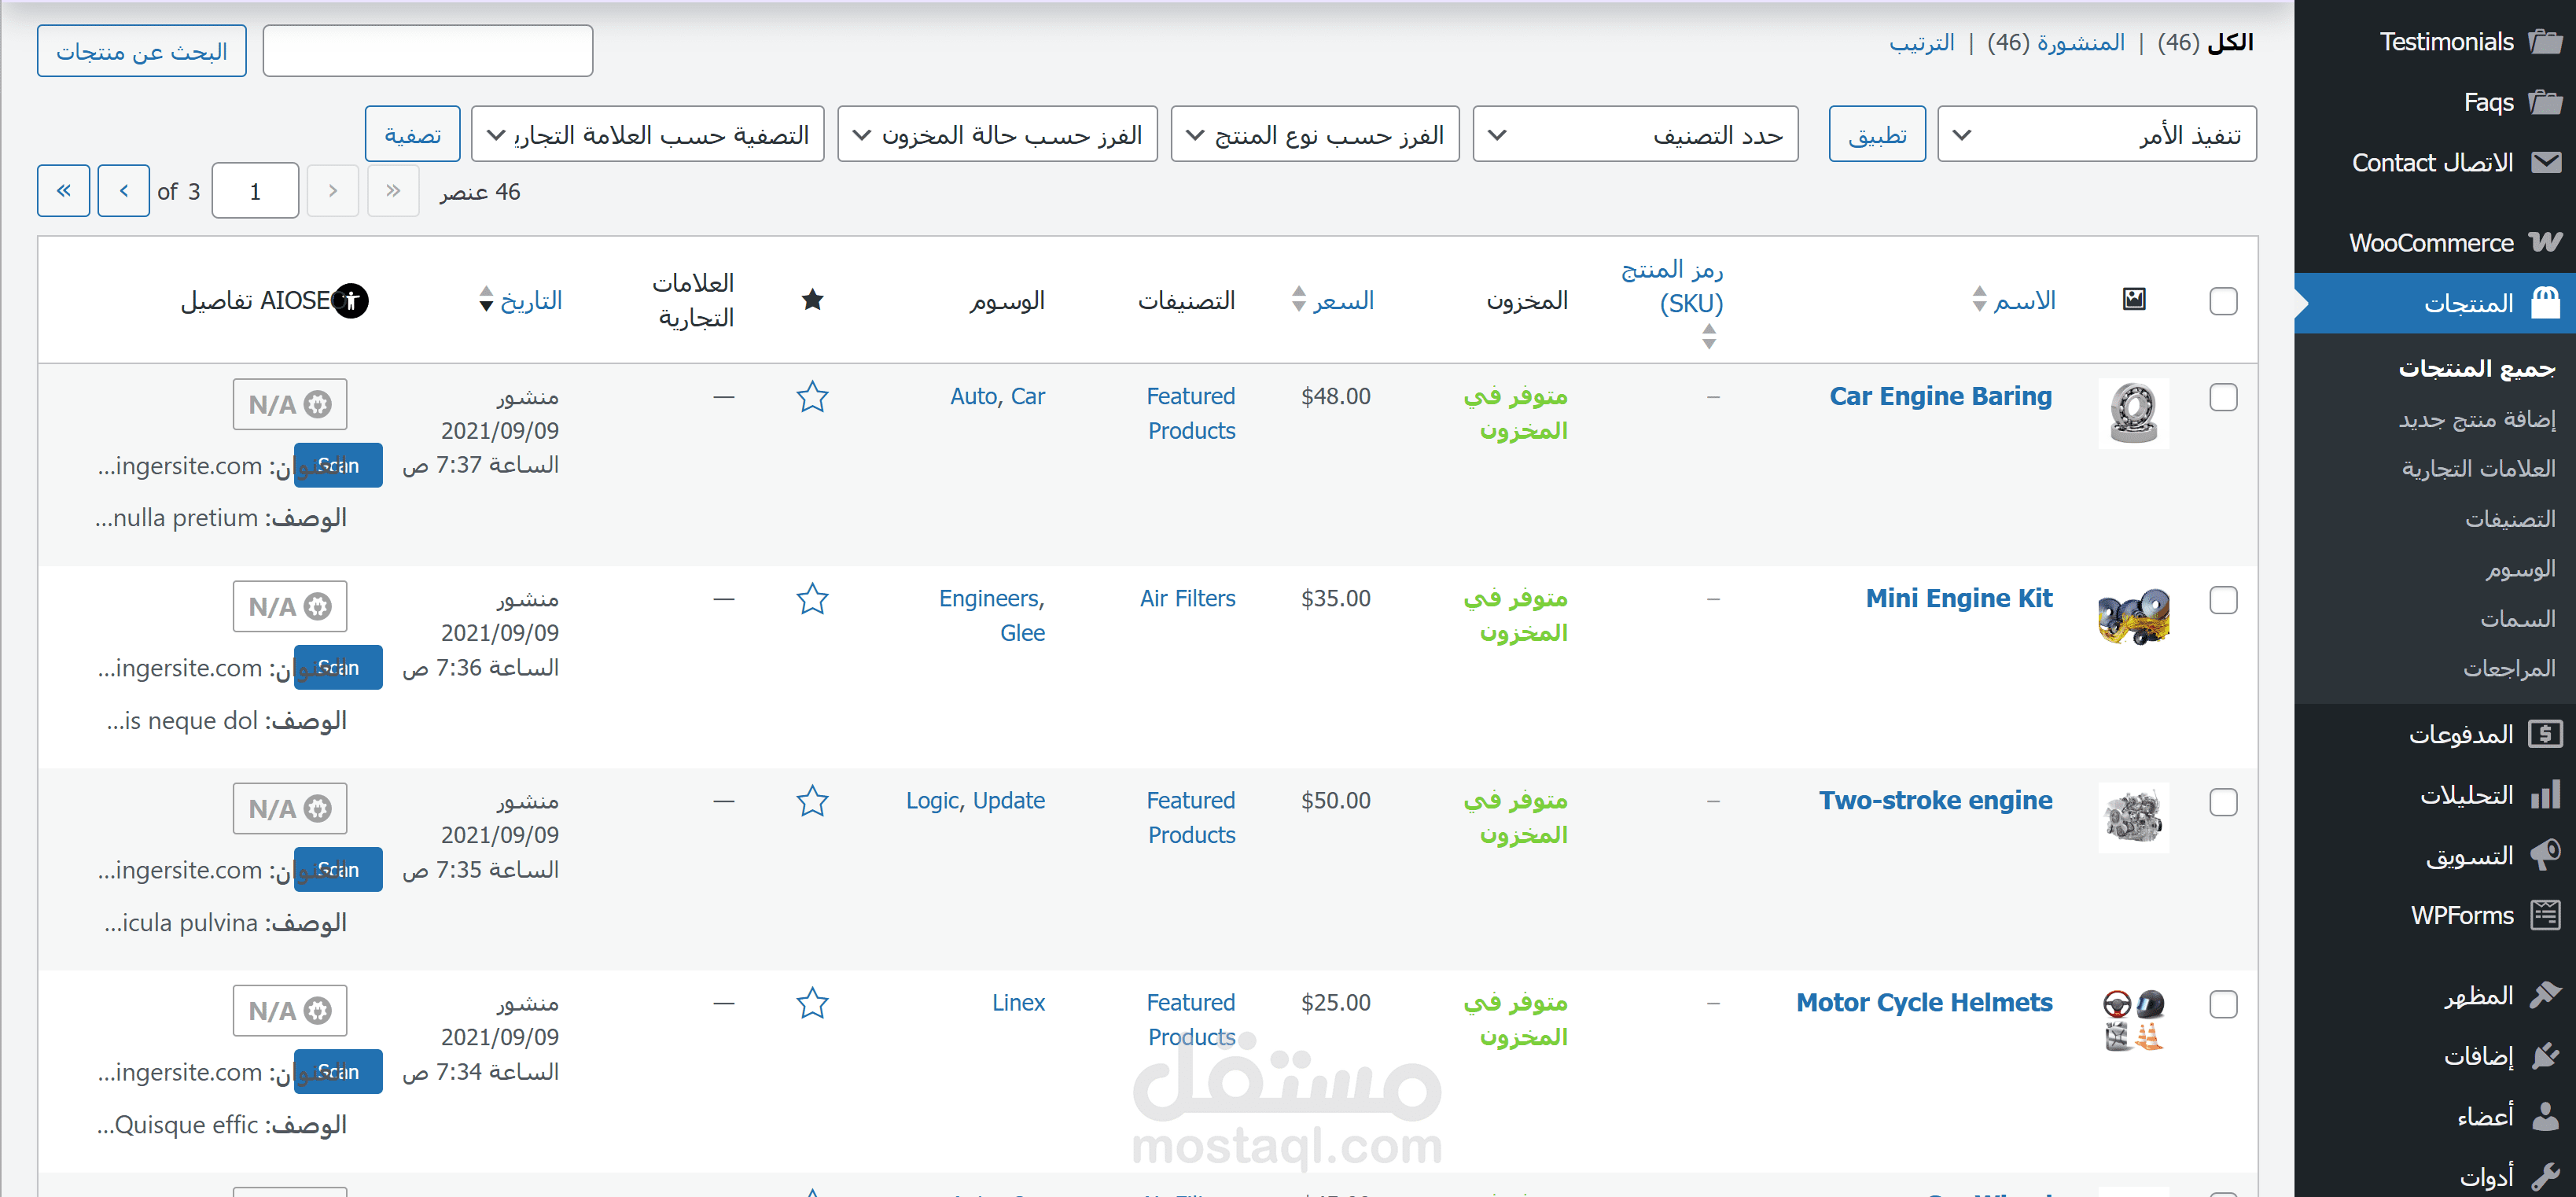Viewport: 2576px width, 1197px height.
Task: Expand the حدد التصنيف category dropdown
Action: [1635, 134]
